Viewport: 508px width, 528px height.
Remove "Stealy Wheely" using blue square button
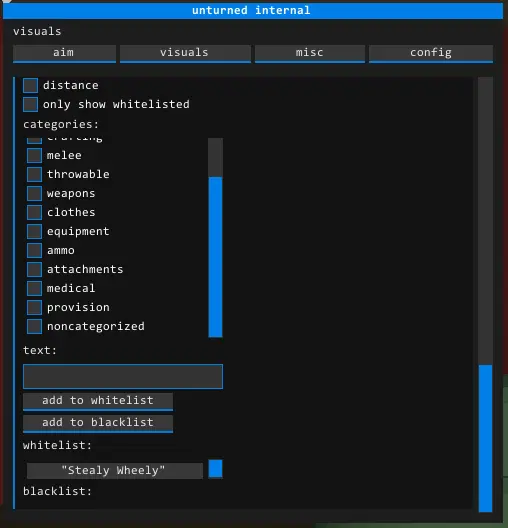(x=215, y=468)
